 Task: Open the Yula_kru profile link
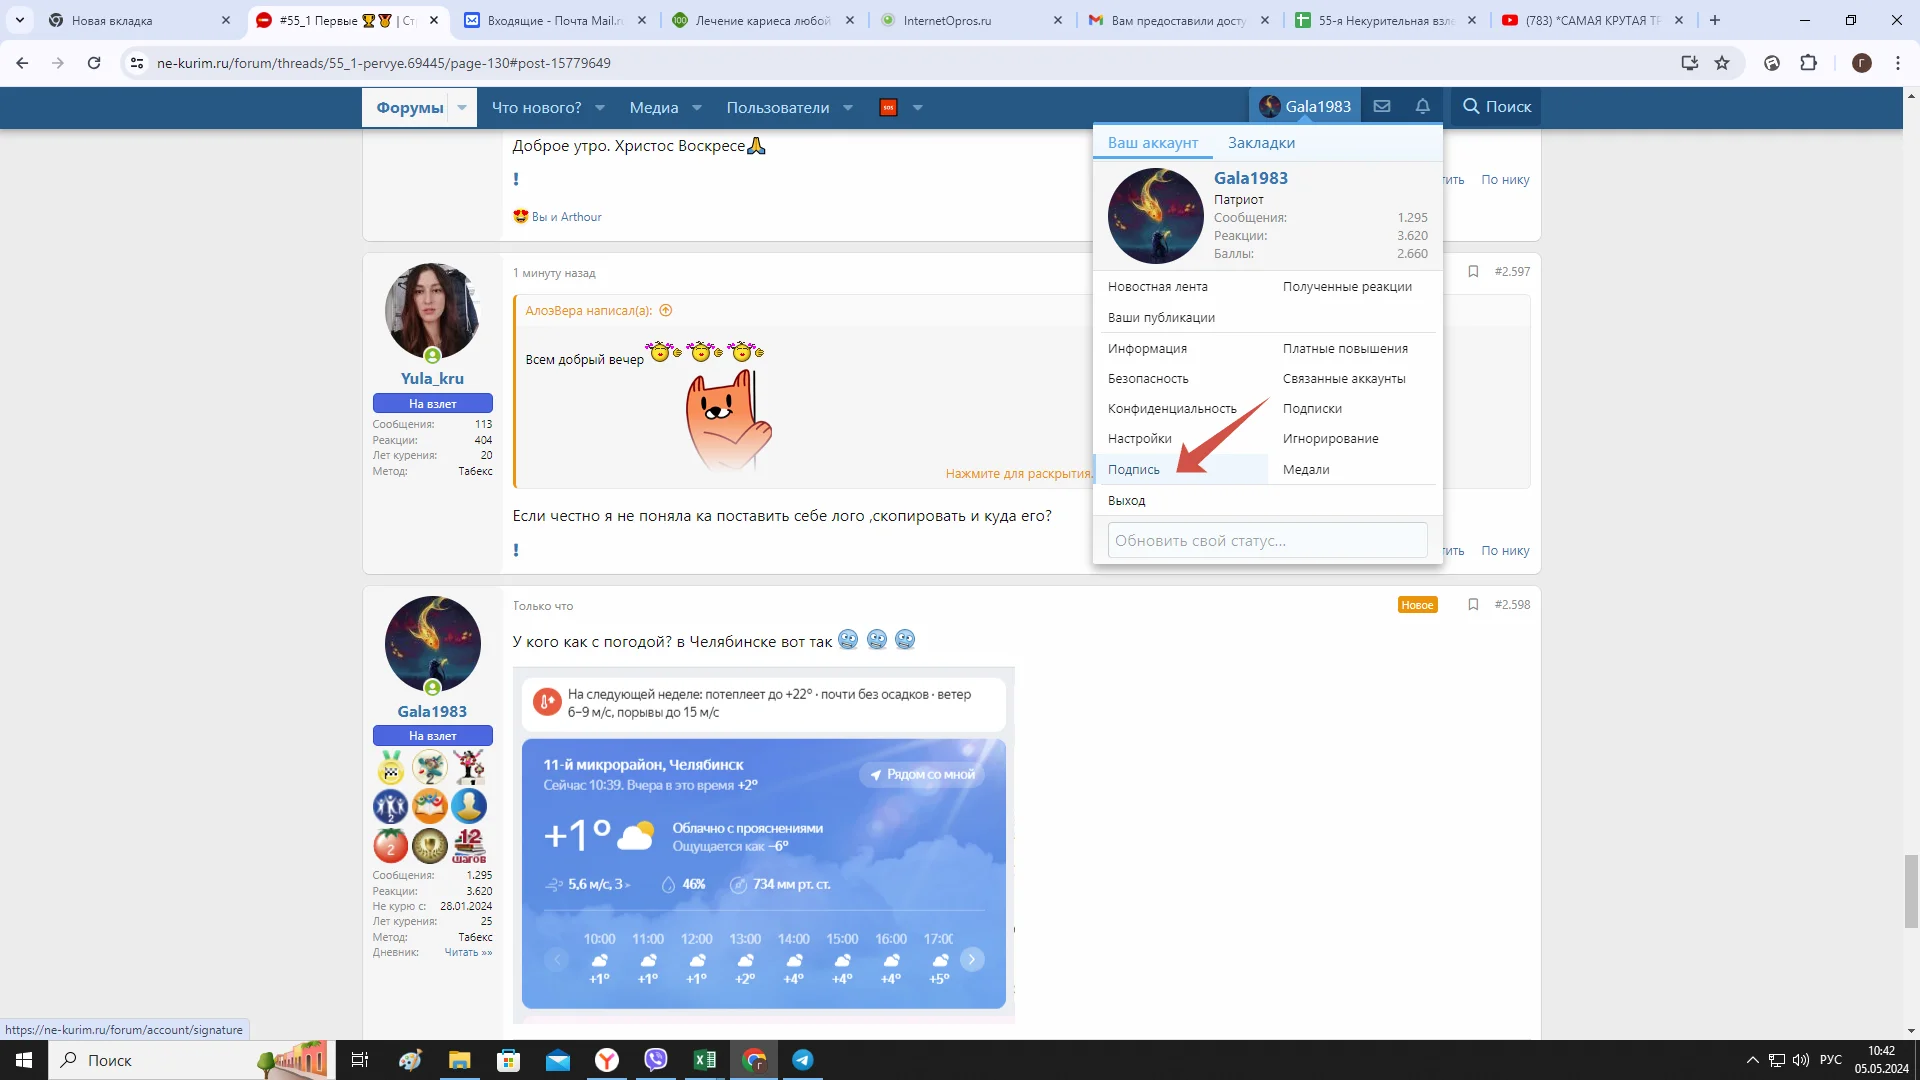pos(432,378)
